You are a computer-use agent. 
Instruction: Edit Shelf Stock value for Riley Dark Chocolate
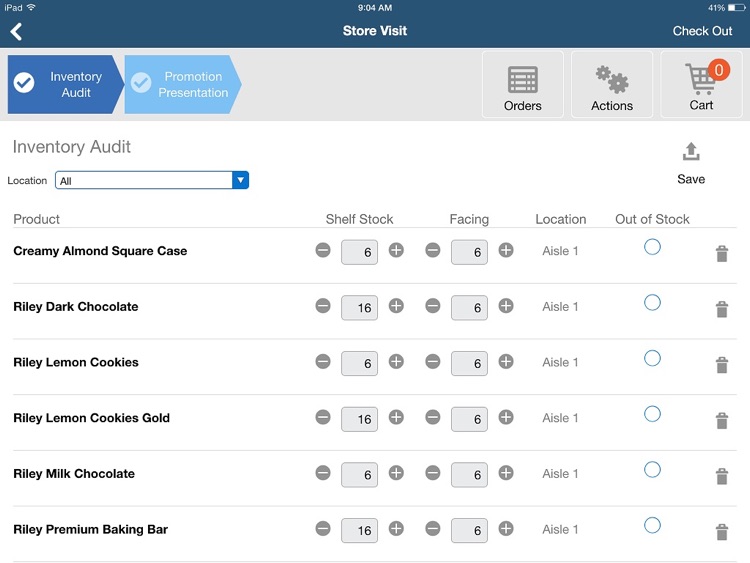click(359, 308)
